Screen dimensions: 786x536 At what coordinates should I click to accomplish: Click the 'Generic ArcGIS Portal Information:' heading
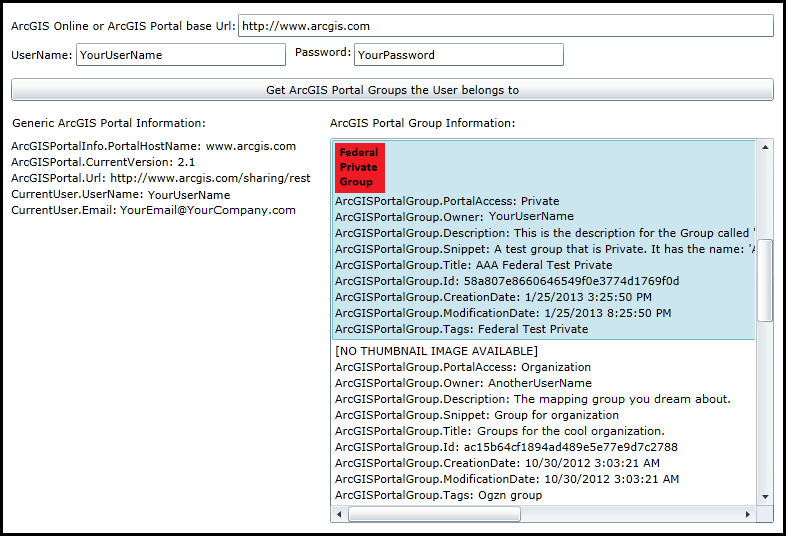(109, 123)
